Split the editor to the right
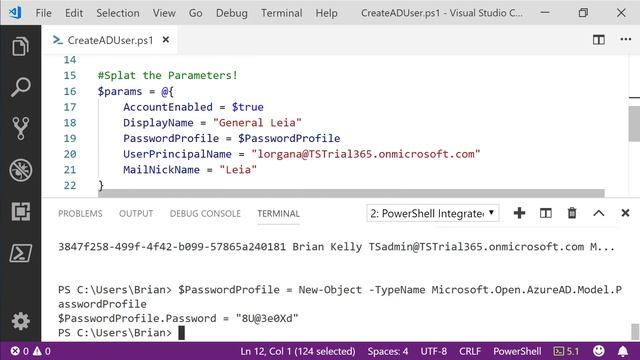Viewport: 640px width, 360px height. click(x=599, y=40)
